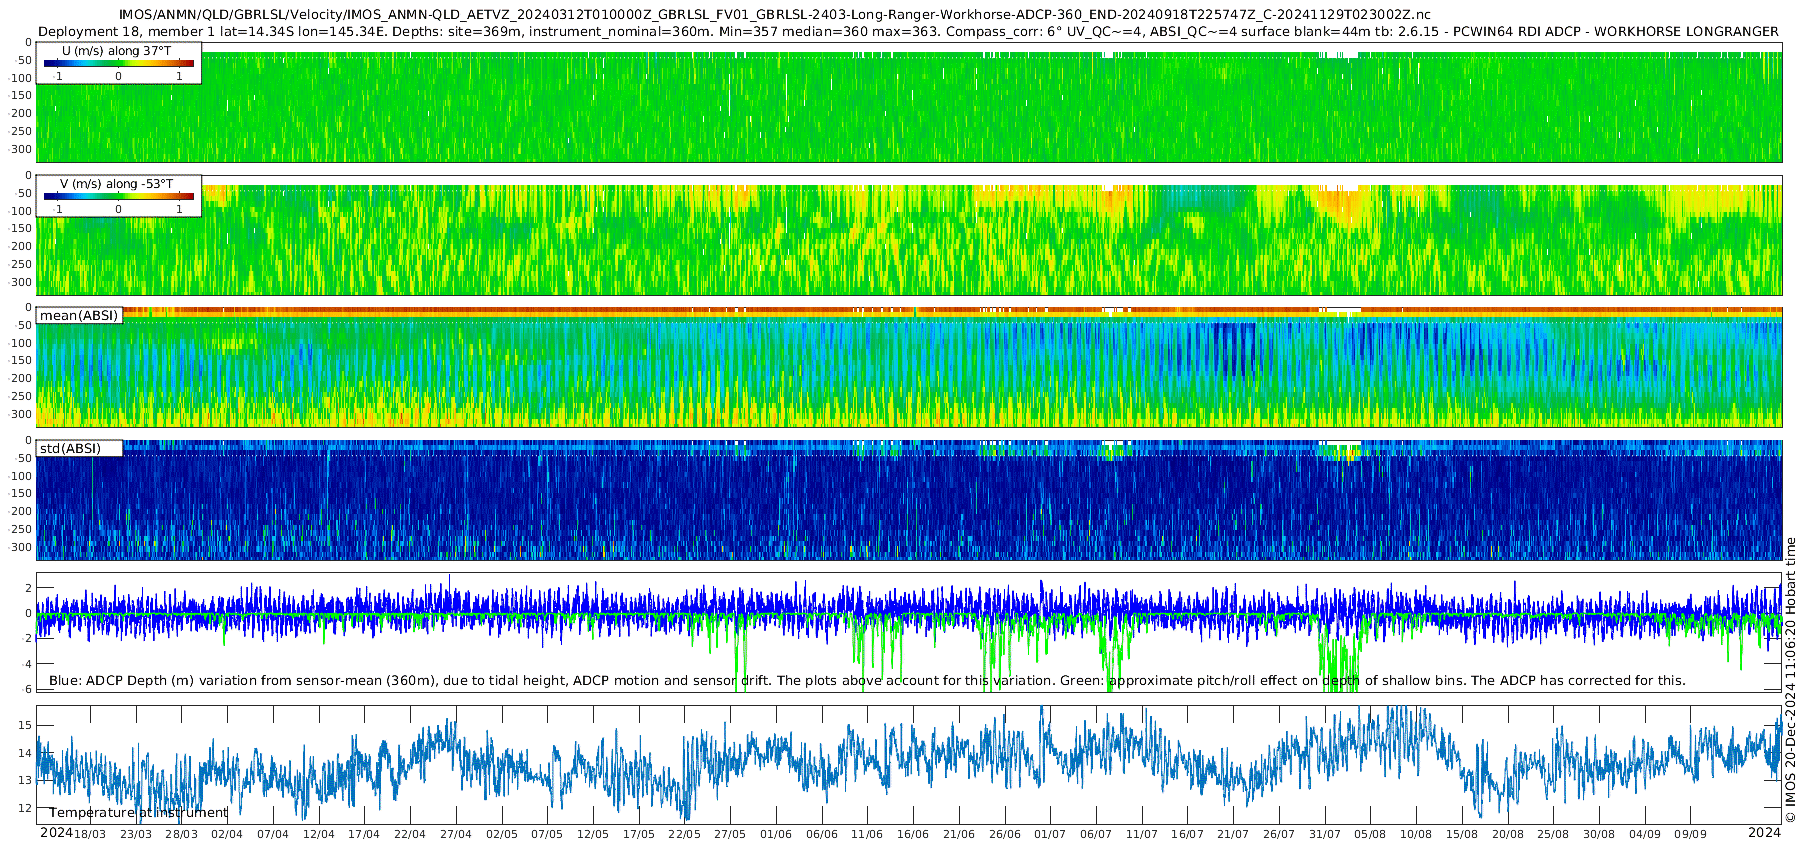Click the 17/04 date tick
1800x850 pixels.
coord(364,834)
